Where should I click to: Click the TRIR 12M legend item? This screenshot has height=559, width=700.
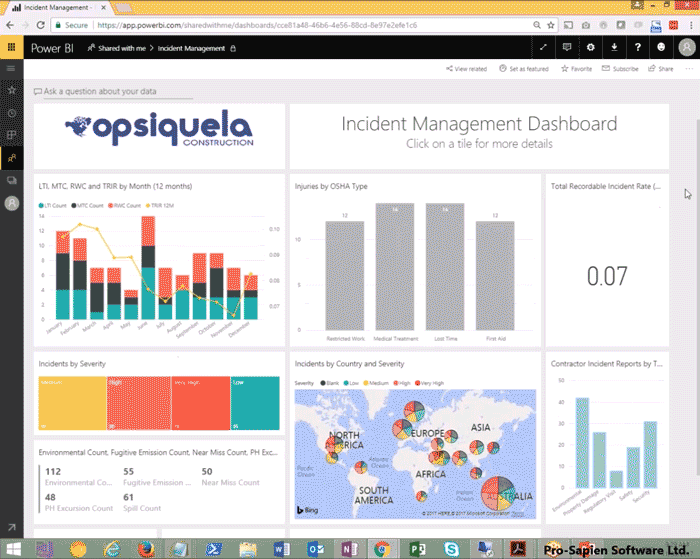pyautogui.click(x=160, y=205)
